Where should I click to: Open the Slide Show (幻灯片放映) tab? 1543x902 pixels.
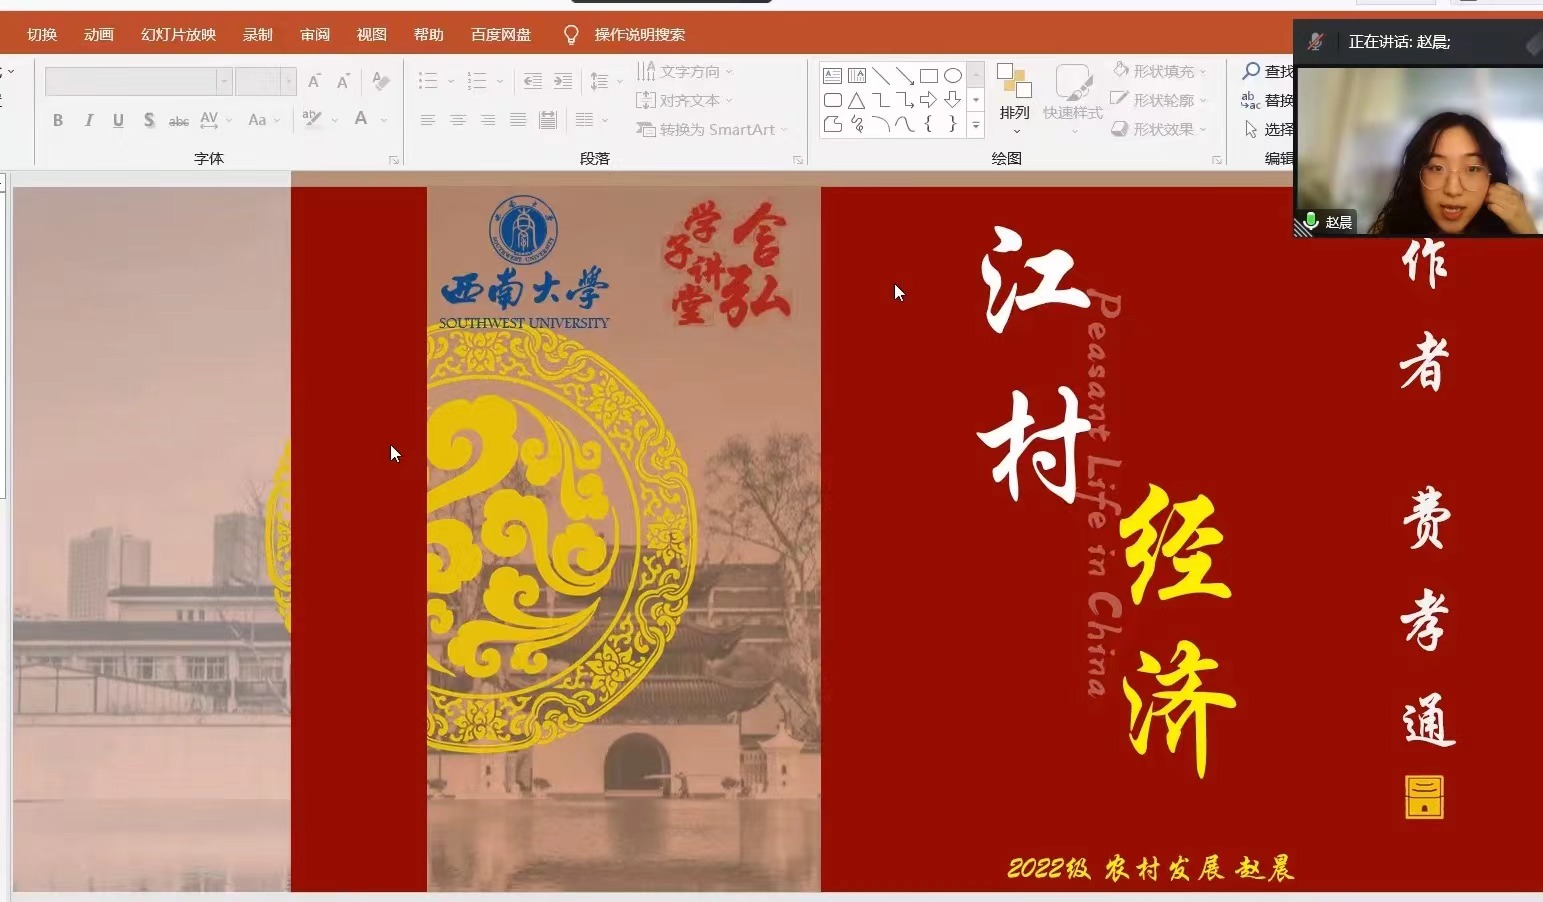pos(178,35)
